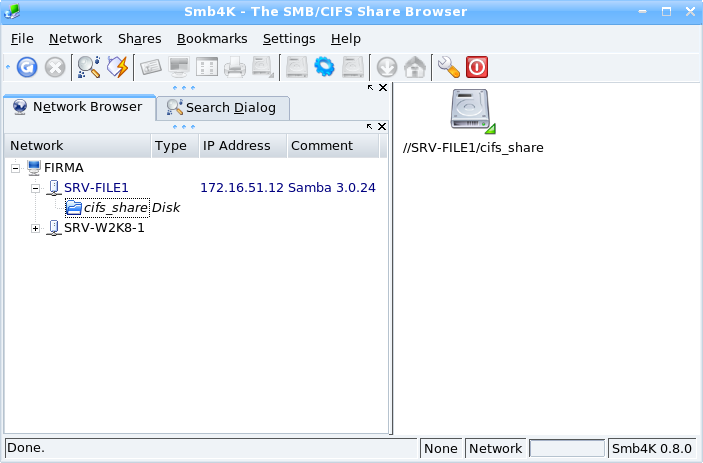Click the empty progress bar in status bar
The image size is (703, 463).
[567, 448]
